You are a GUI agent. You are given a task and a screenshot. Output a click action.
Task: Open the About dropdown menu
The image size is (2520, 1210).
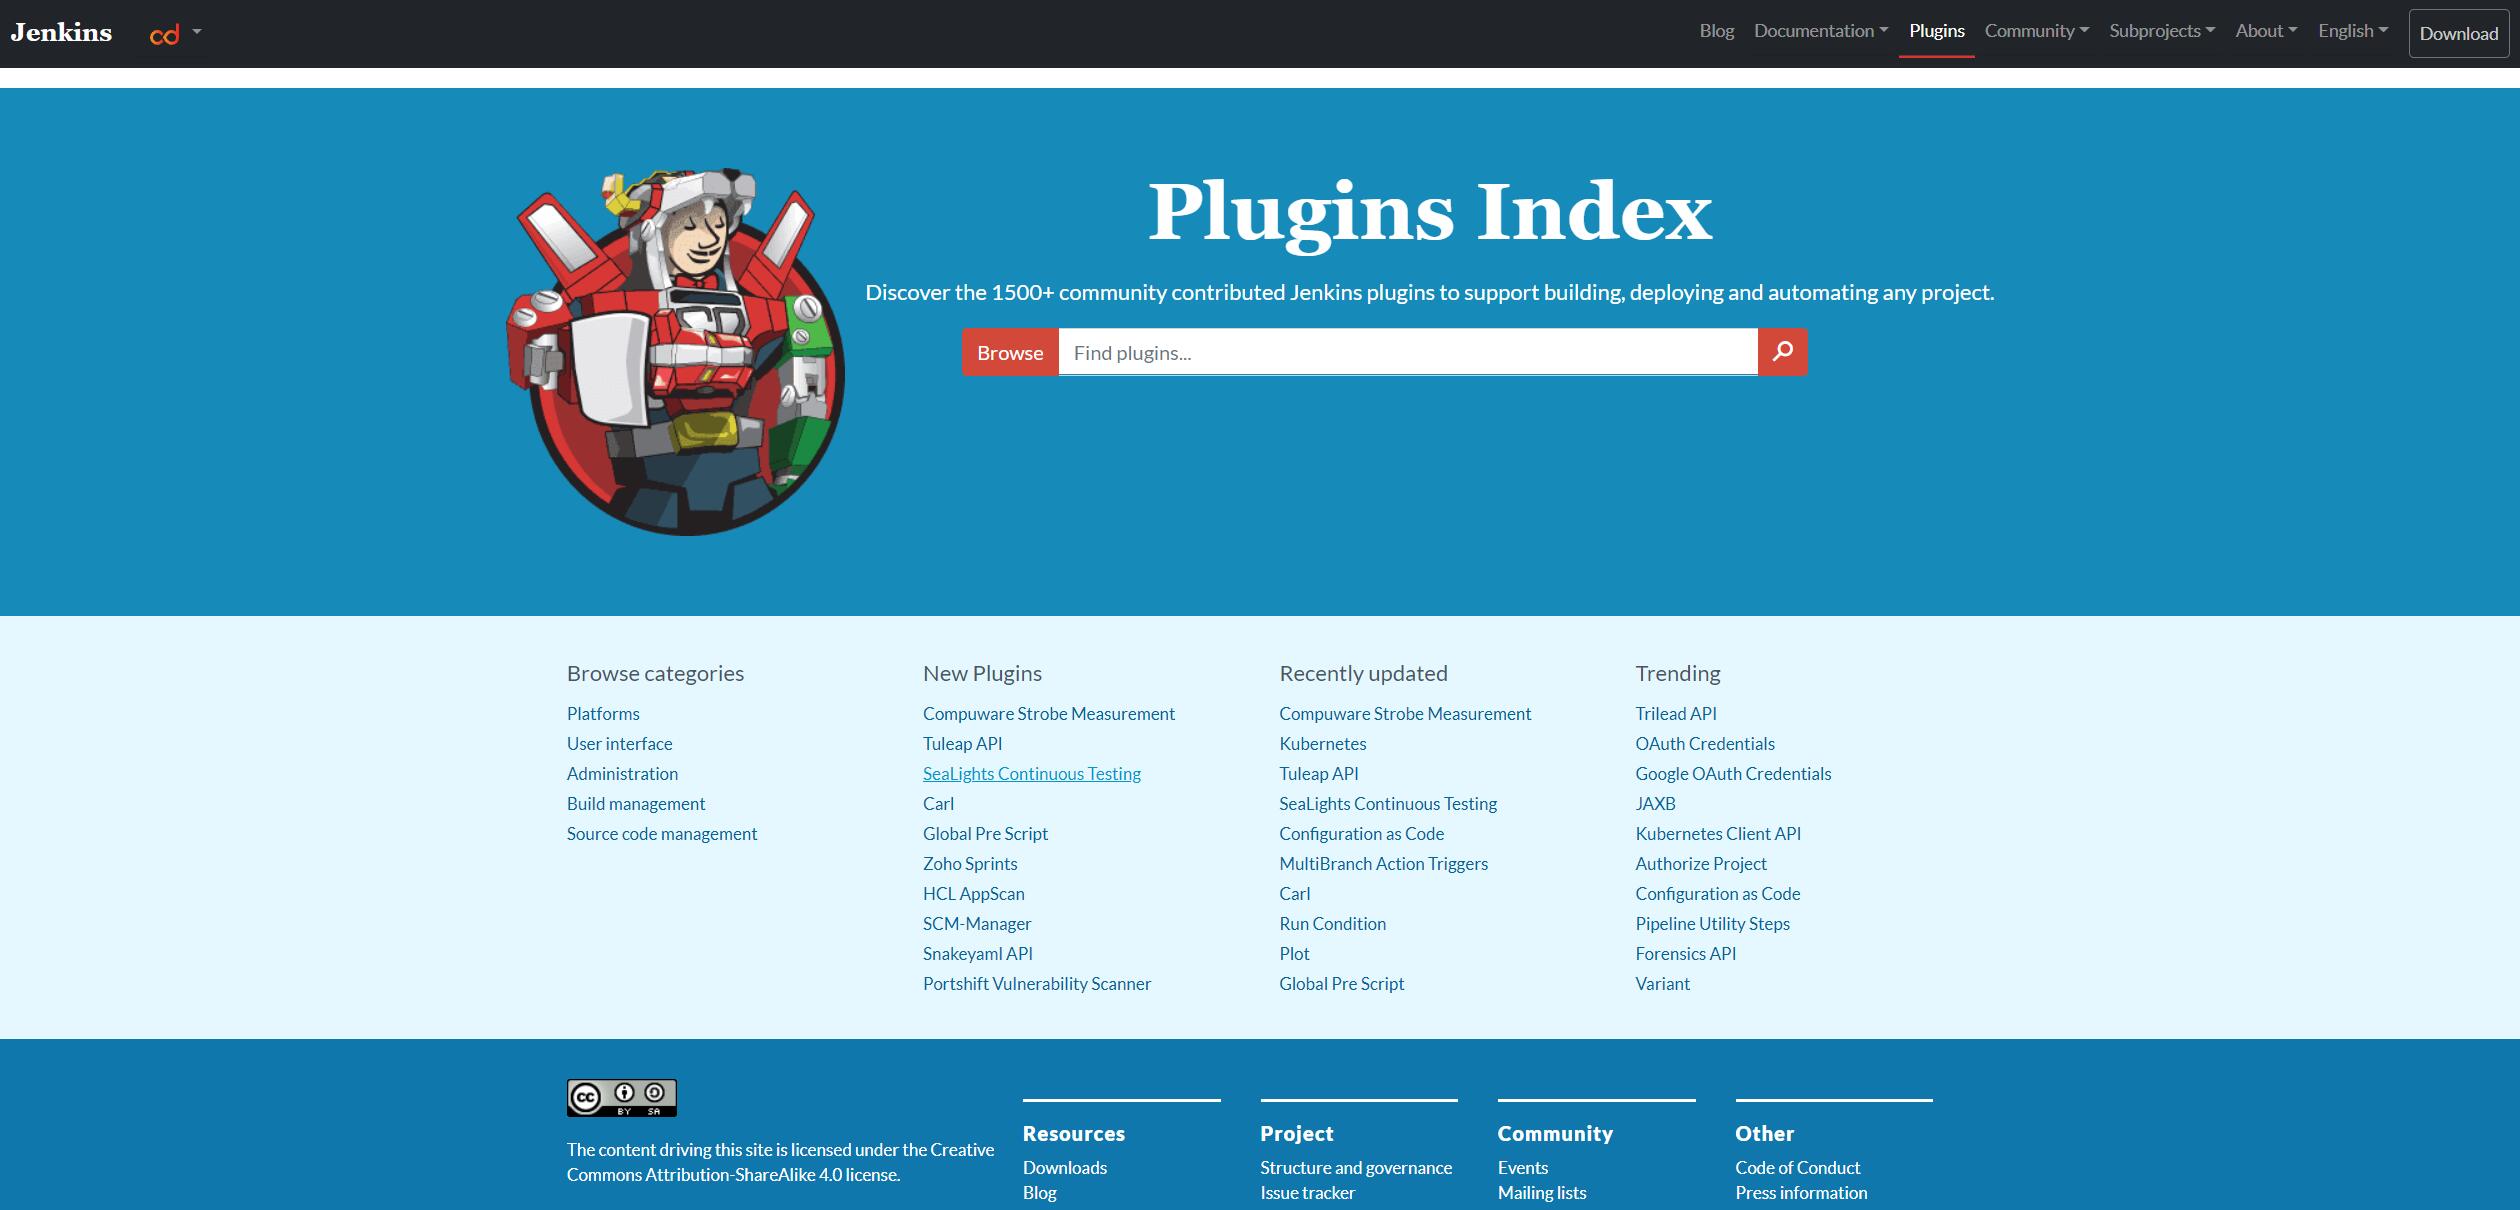coord(2265,31)
